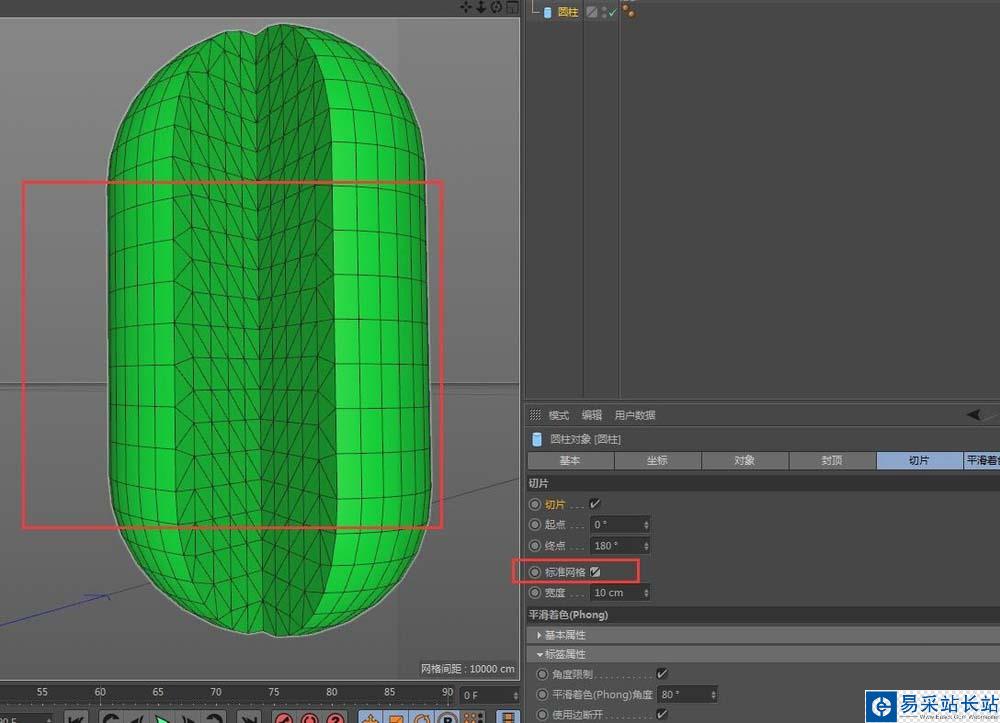This screenshot has height=723, width=1000.
Task: Switch to the 基本 tab
Action: (x=570, y=460)
